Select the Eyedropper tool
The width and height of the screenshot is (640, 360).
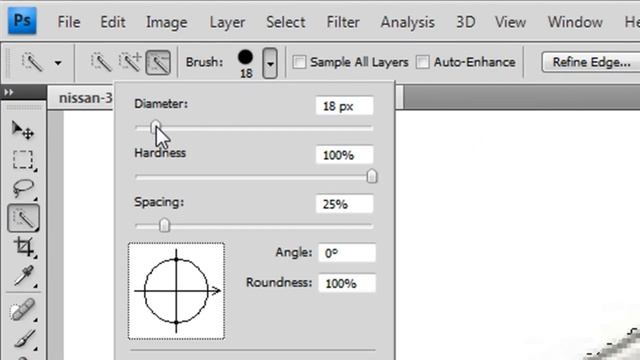(23, 276)
